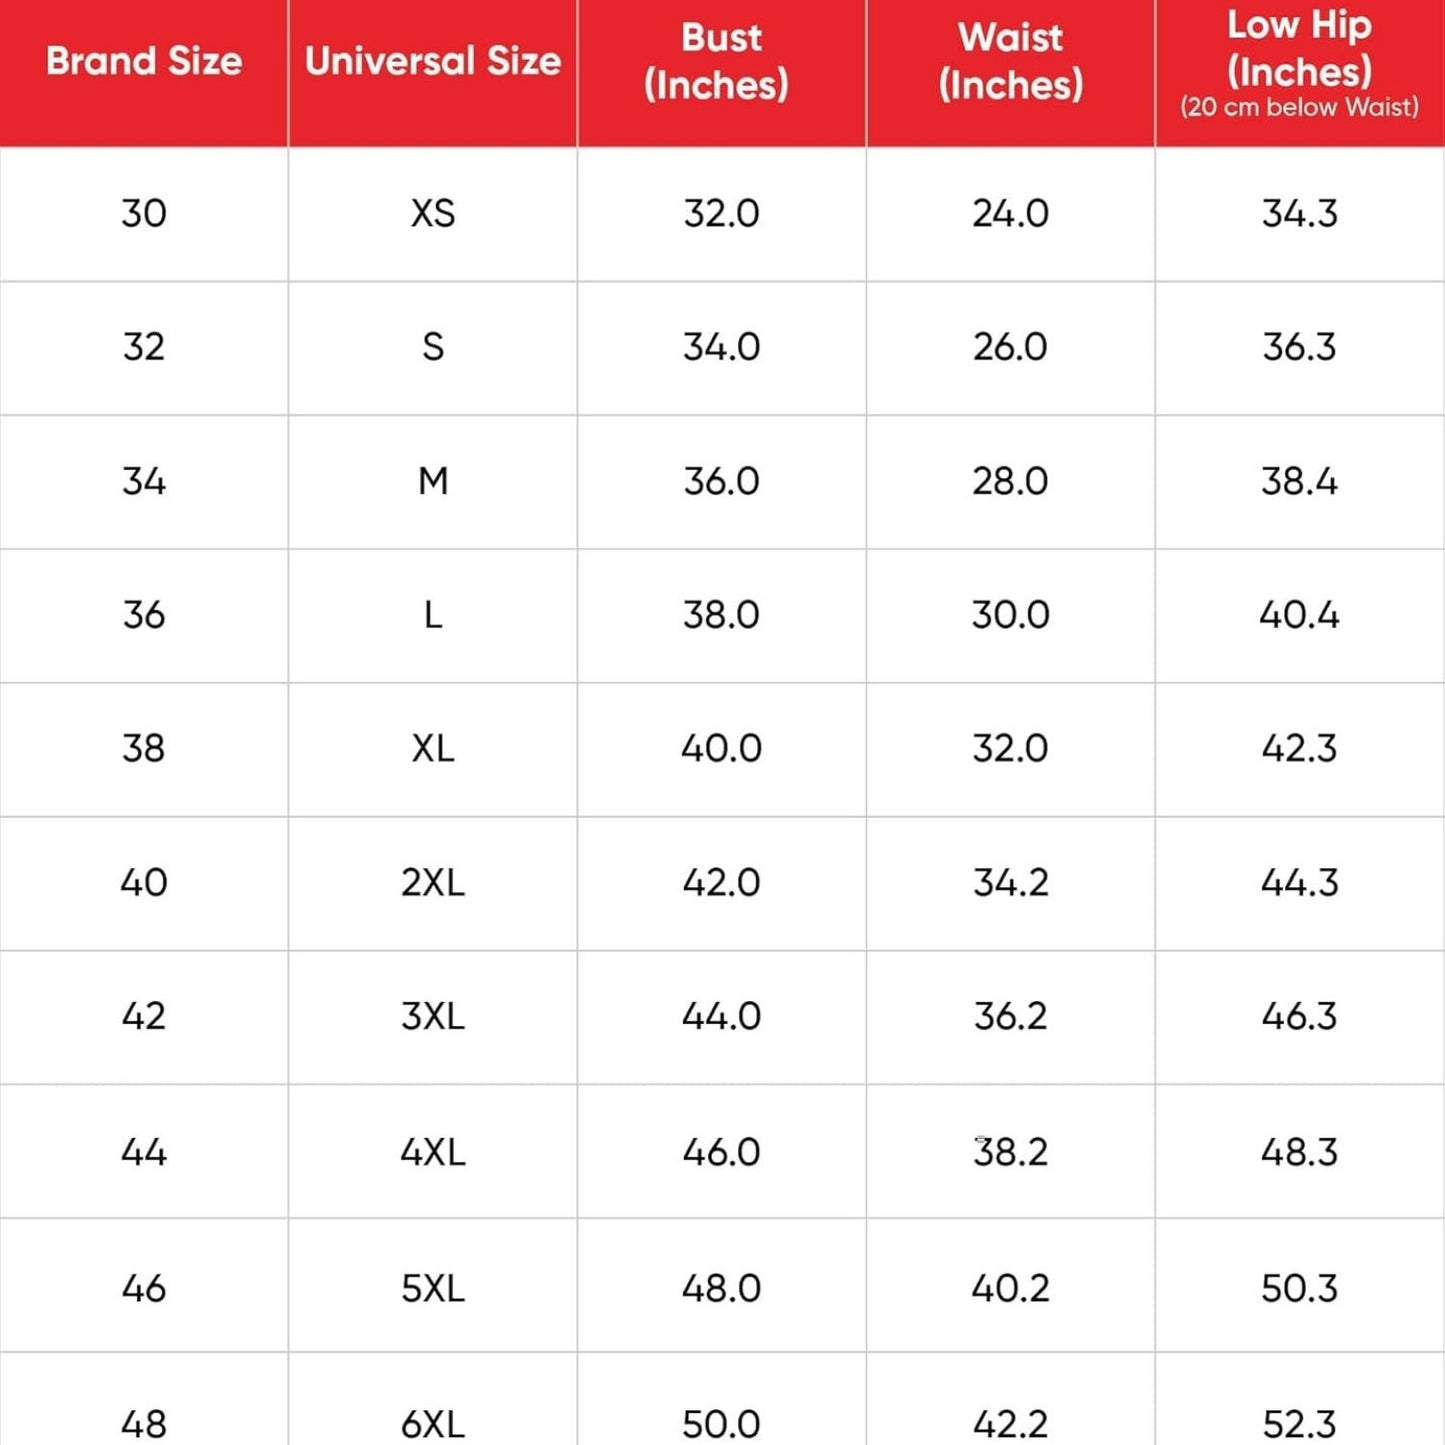Select the 2XL universal size cell
Viewport: 1445px width, 1445px height.
click(433, 883)
